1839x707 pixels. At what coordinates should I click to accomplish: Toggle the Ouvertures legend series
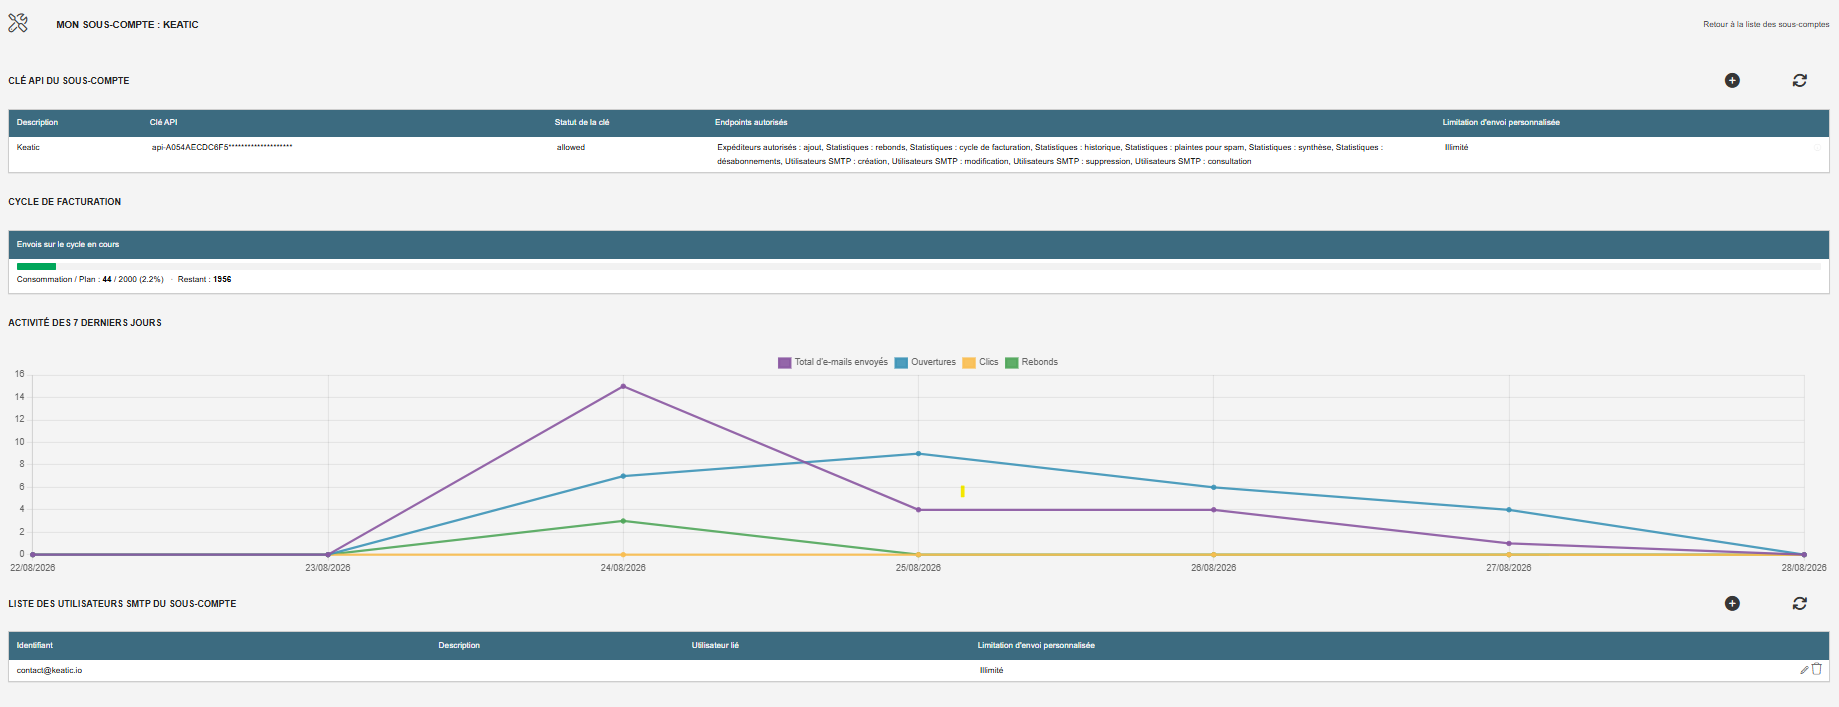pyautogui.click(x=925, y=362)
